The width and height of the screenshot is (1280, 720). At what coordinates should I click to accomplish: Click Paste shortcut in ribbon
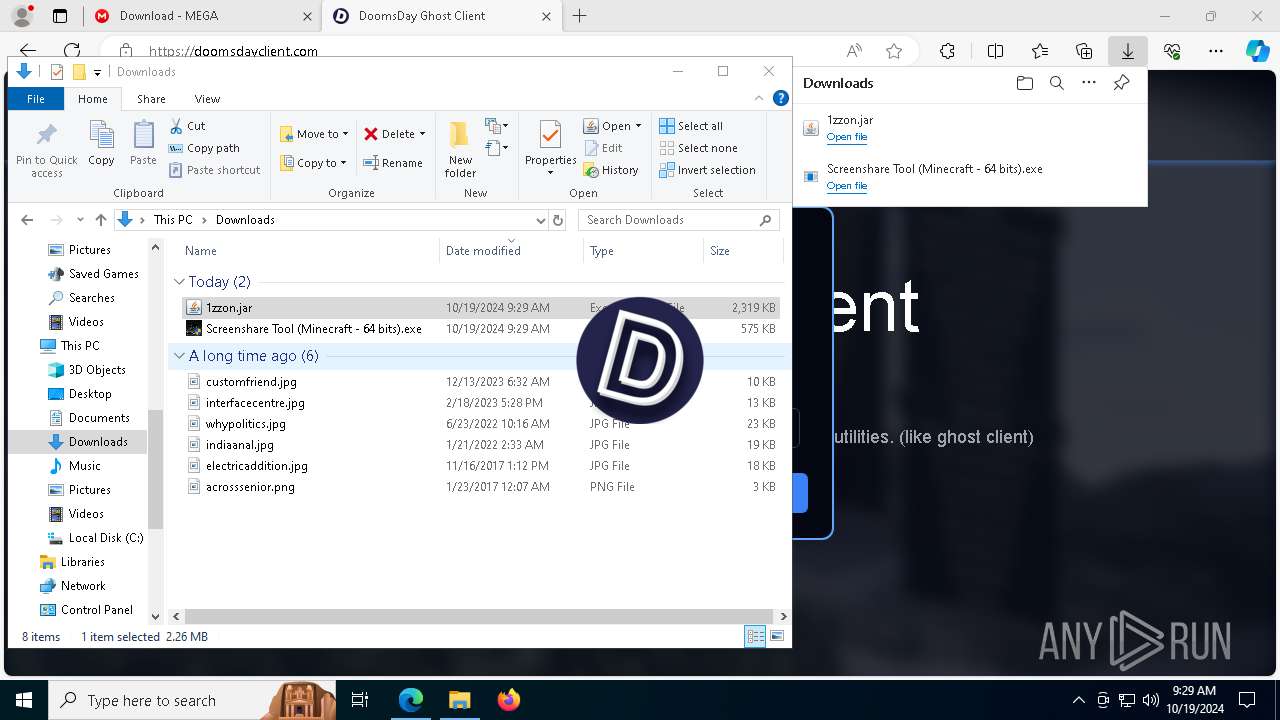215,170
